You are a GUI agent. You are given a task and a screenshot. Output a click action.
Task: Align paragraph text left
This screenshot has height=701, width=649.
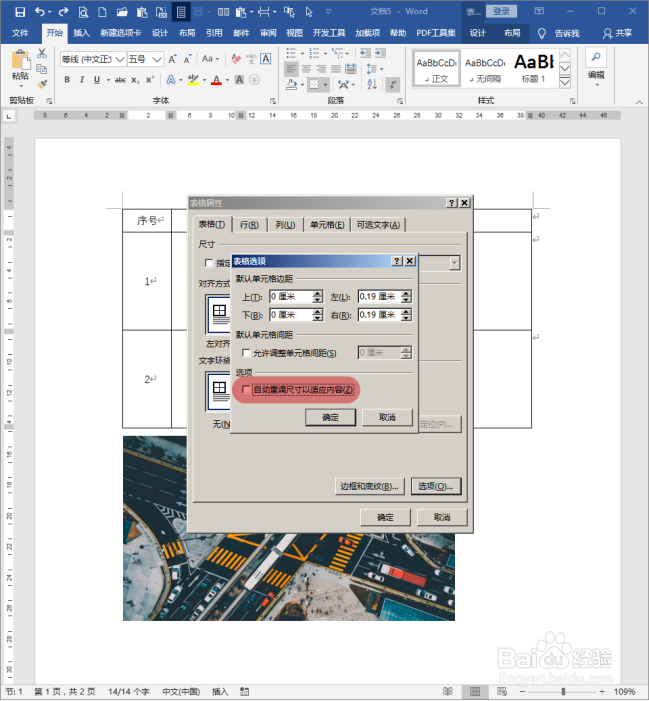[291, 69]
